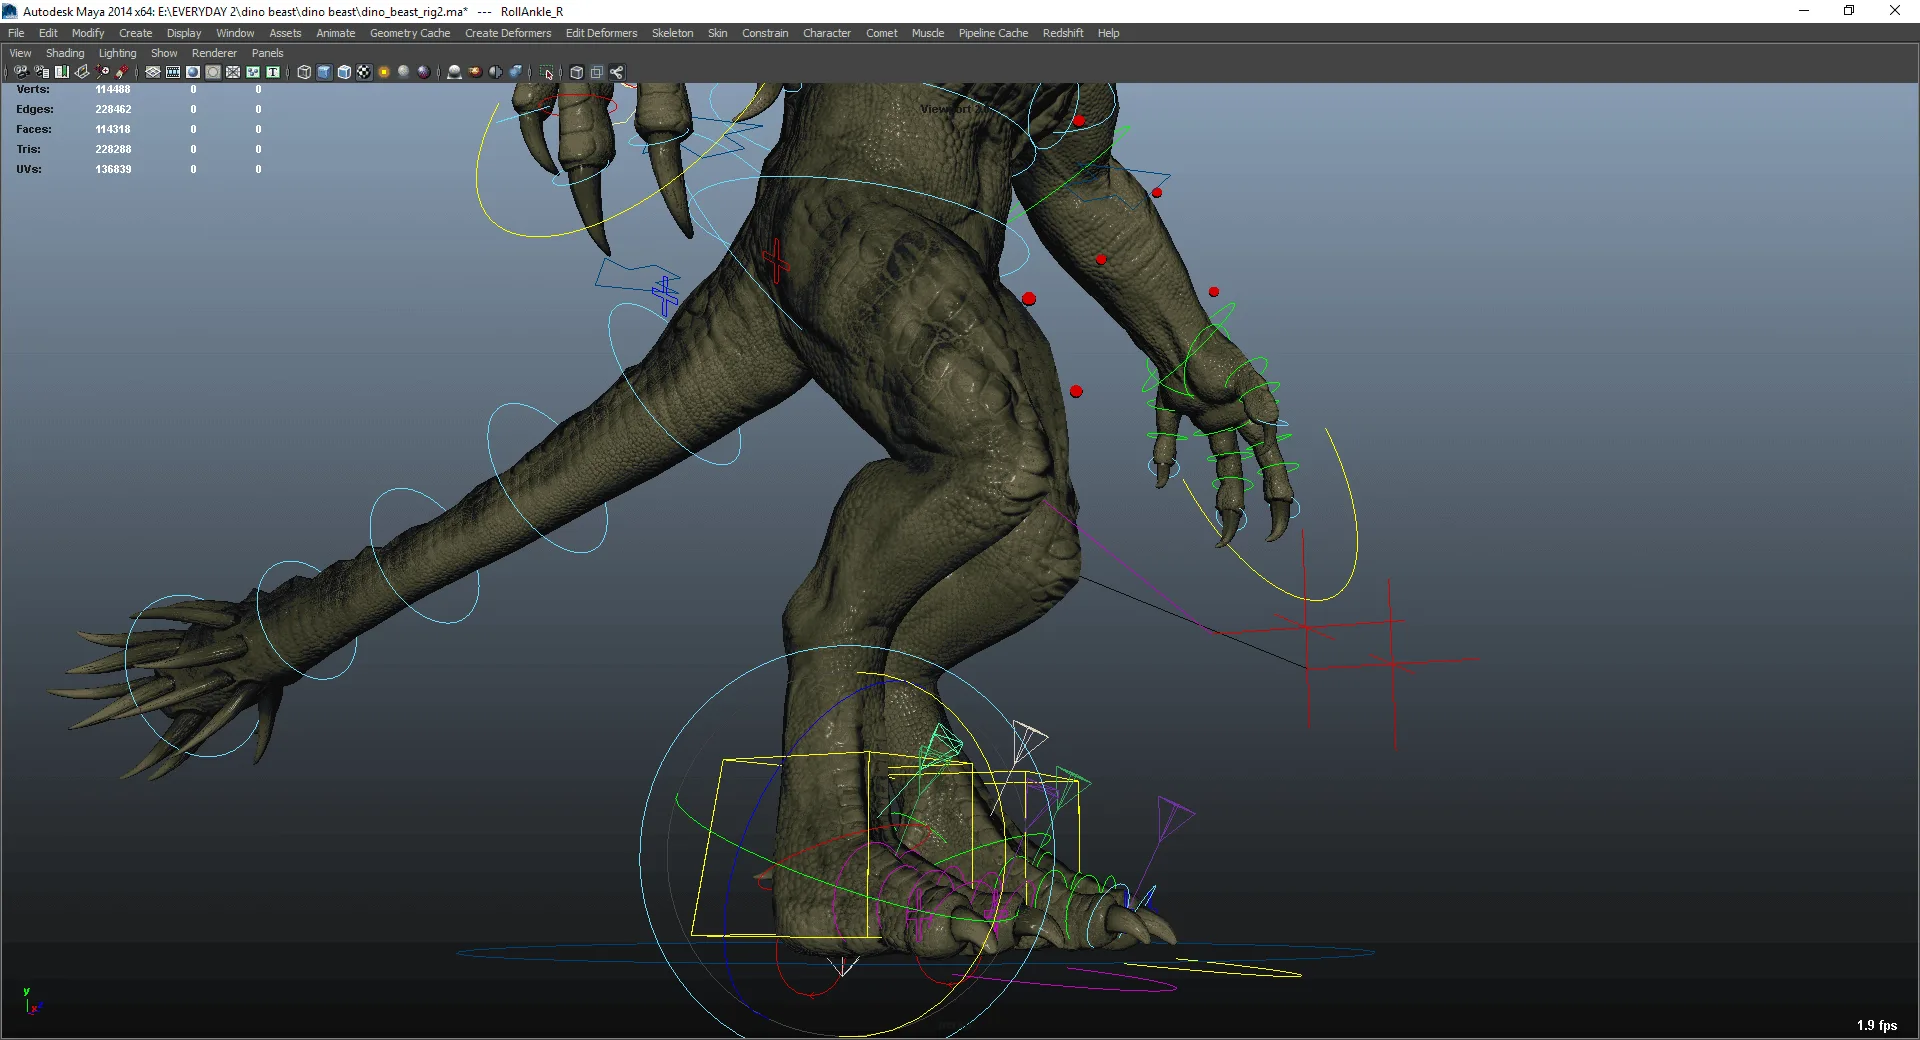Screen dimensions: 1920x1040
Task: Expand the panel View dropdown menu
Action: 20,53
